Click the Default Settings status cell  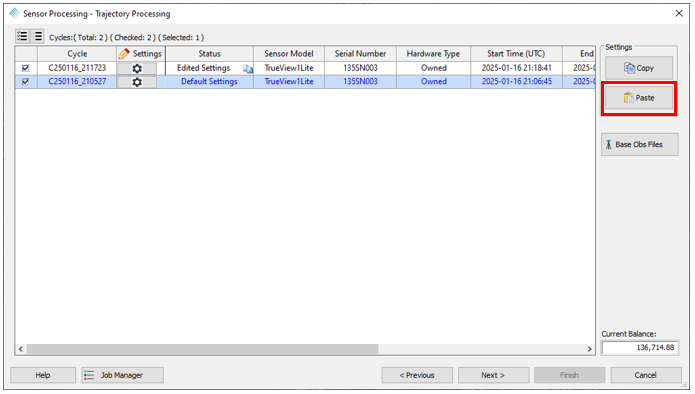[209, 82]
